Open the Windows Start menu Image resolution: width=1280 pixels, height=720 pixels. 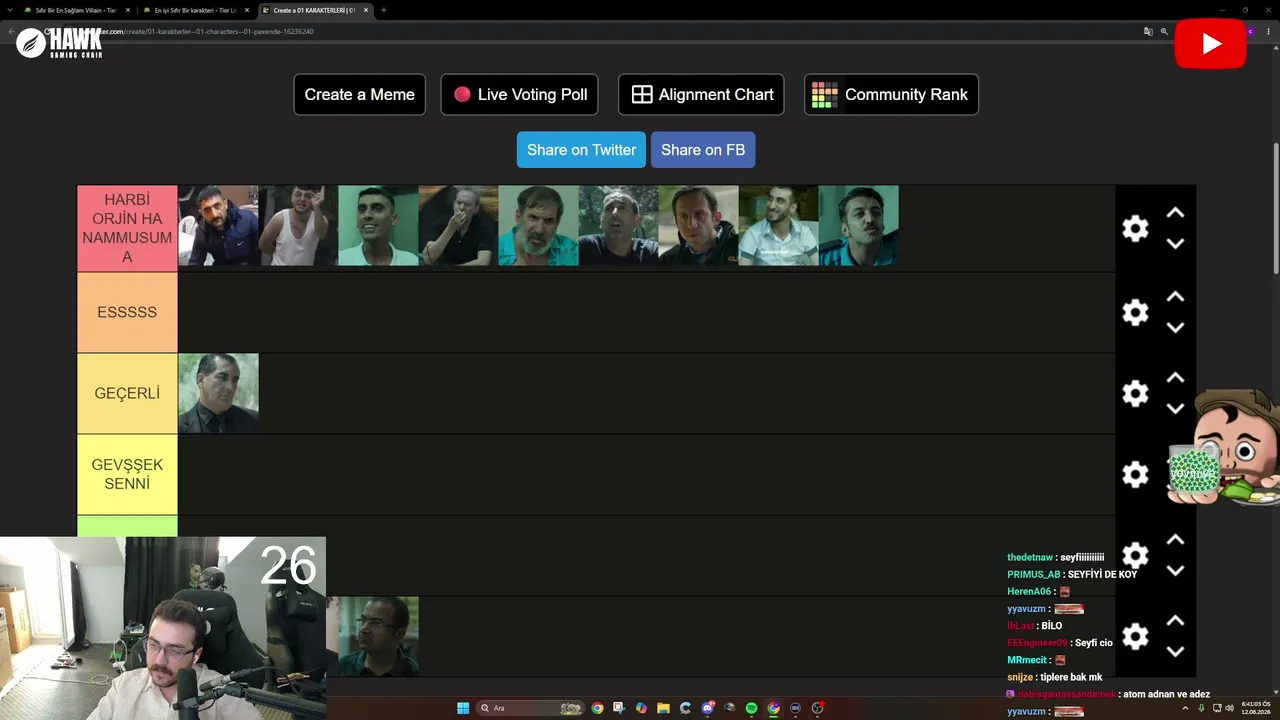pos(463,708)
